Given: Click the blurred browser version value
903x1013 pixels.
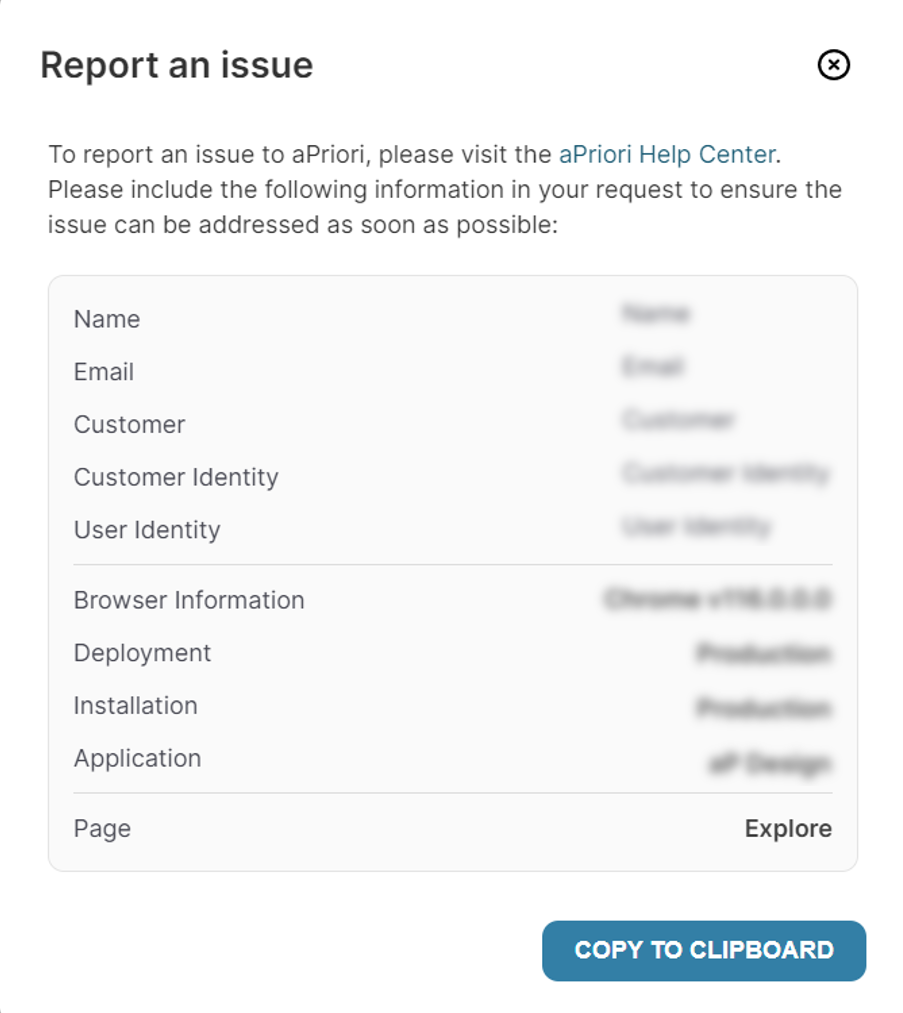Looking at the screenshot, I should [x=718, y=599].
